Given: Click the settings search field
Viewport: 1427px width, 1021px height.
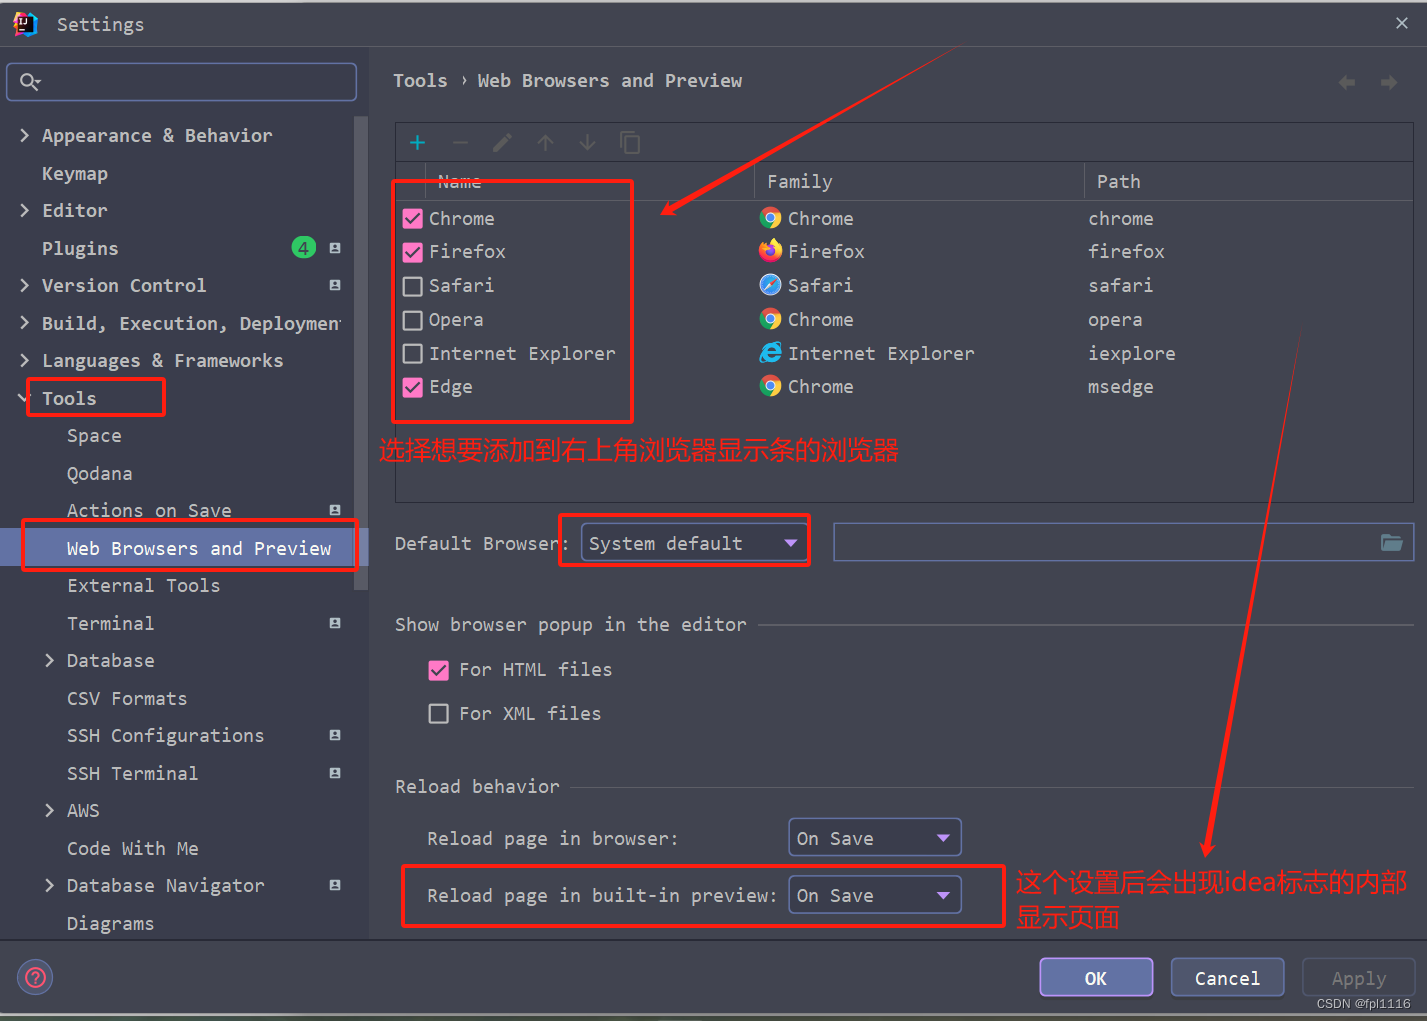Looking at the screenshot, I should [x=182, y=82].
